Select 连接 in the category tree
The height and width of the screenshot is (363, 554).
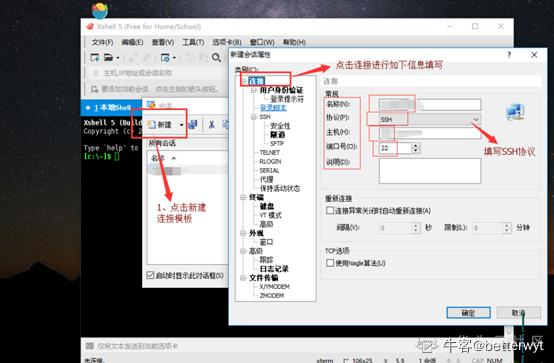257,81
